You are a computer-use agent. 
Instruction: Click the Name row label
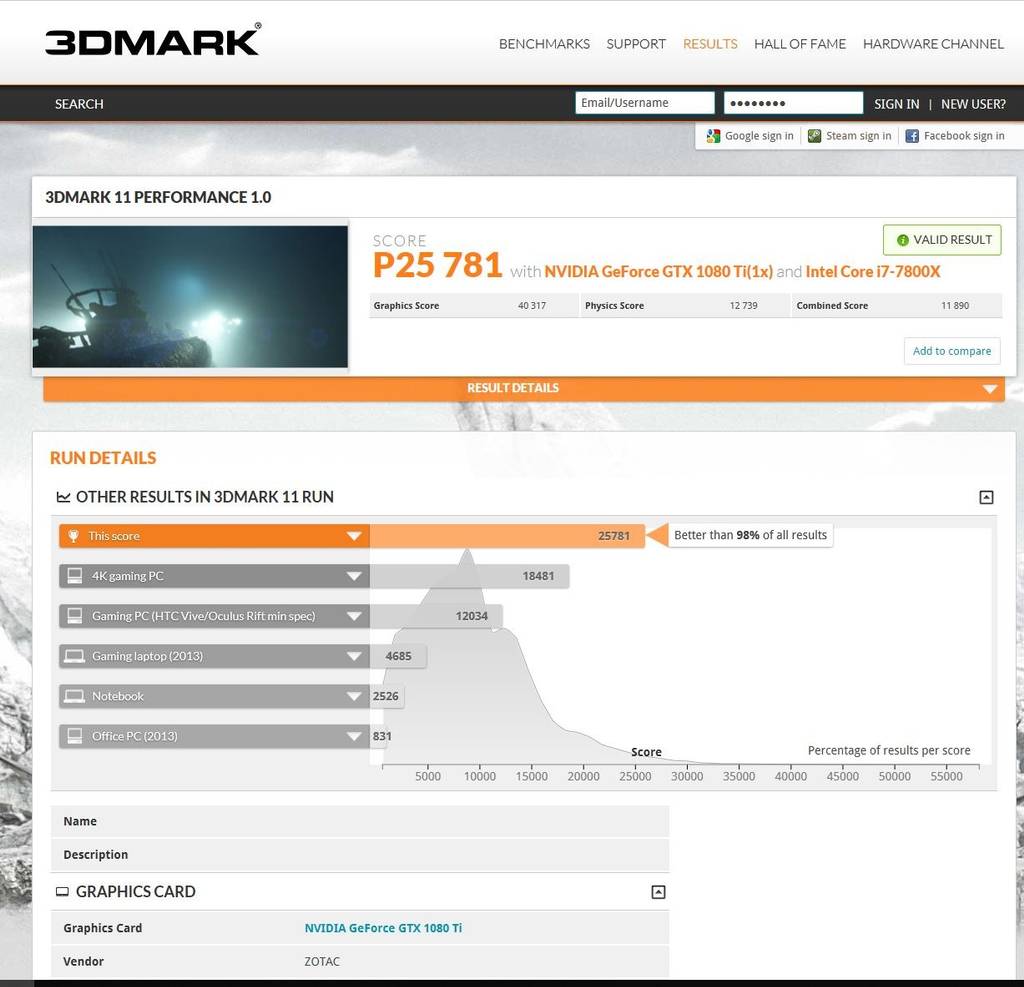(80, 821)
